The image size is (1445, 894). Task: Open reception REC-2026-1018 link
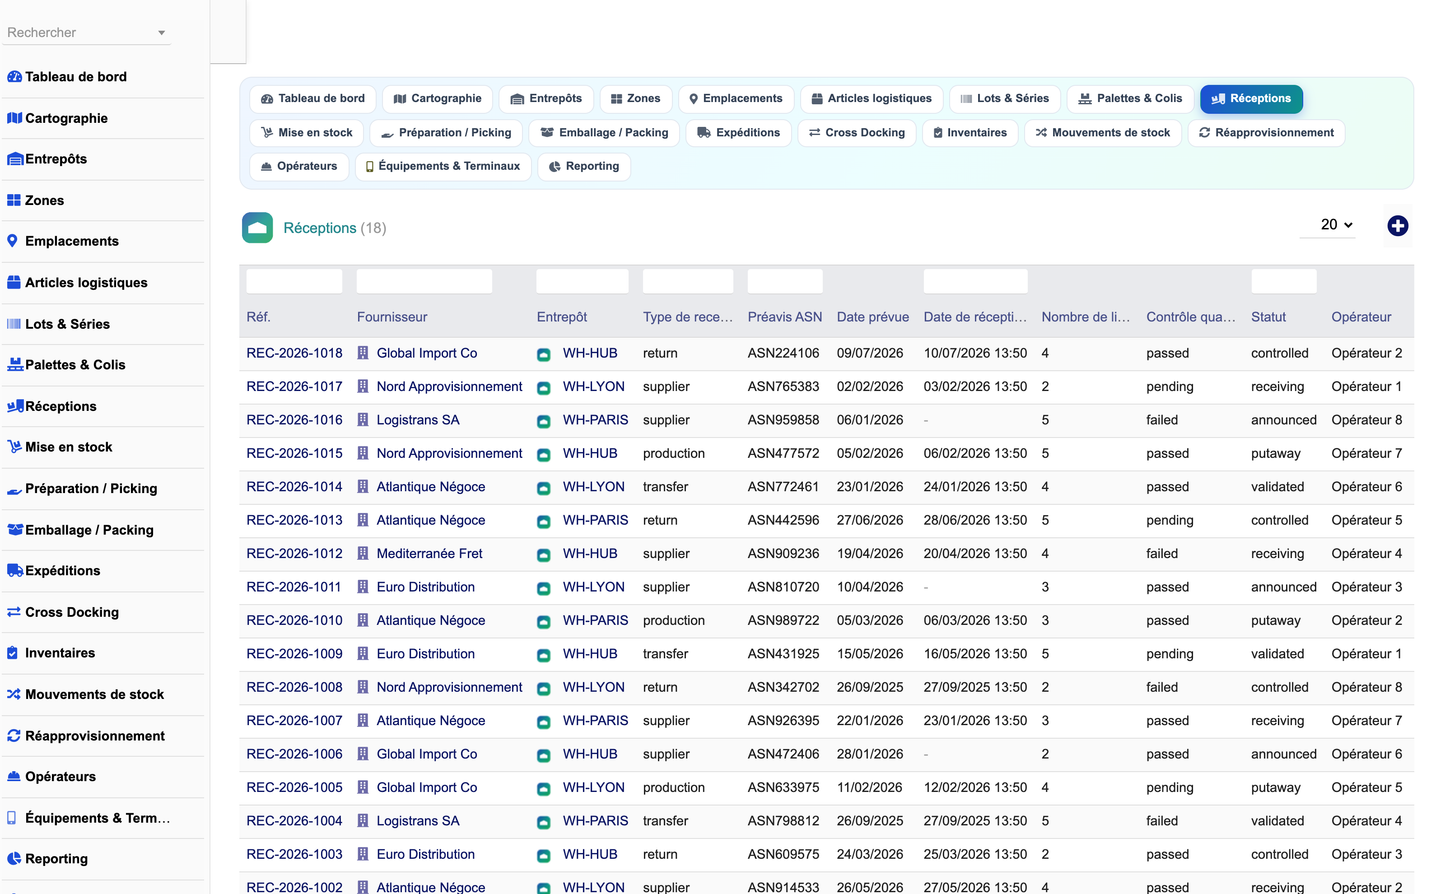click(x=294, y=353)
